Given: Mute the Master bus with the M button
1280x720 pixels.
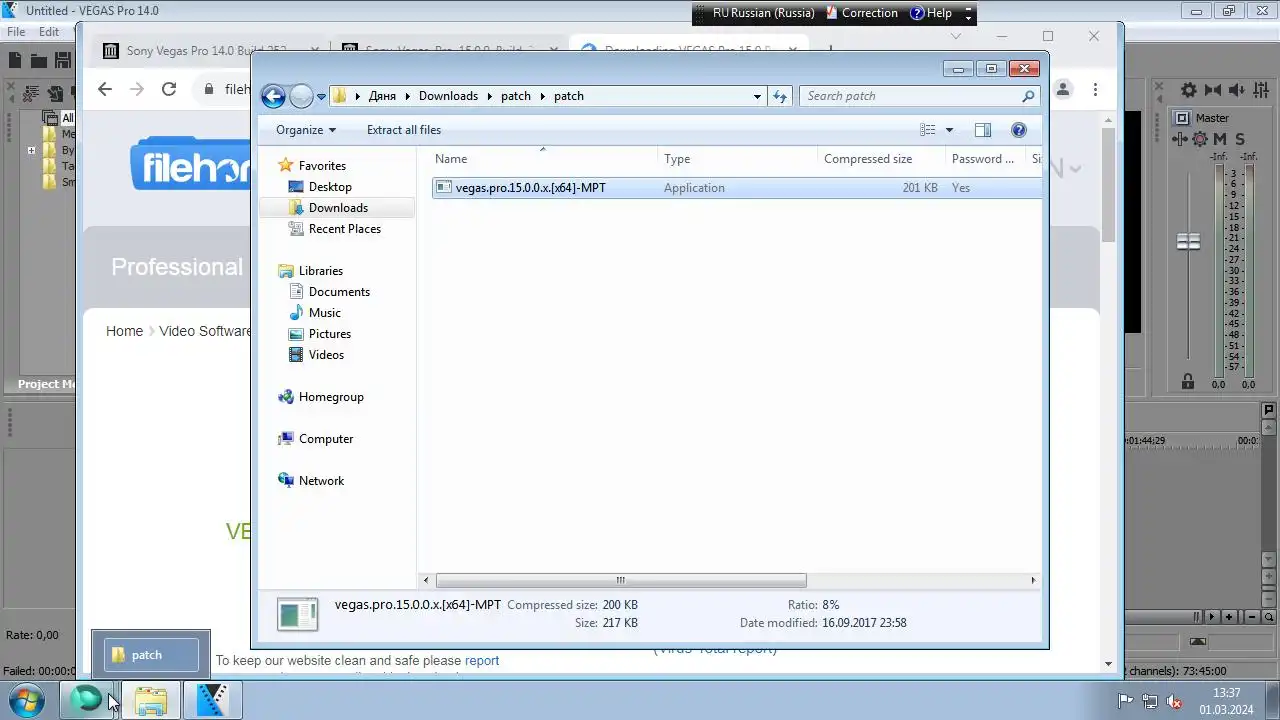Looking at the screenshot, I should [1220, 139].
